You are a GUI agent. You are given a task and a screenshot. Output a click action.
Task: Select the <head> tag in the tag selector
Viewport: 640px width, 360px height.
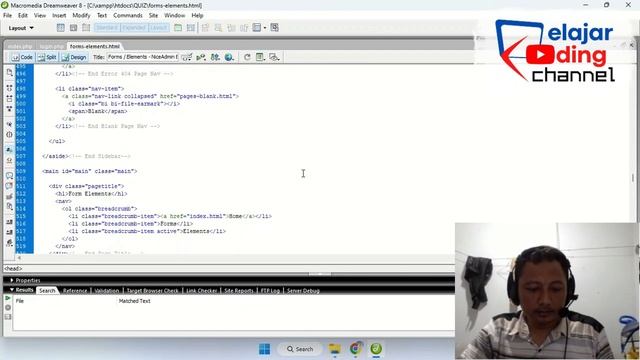pos(13,269)
